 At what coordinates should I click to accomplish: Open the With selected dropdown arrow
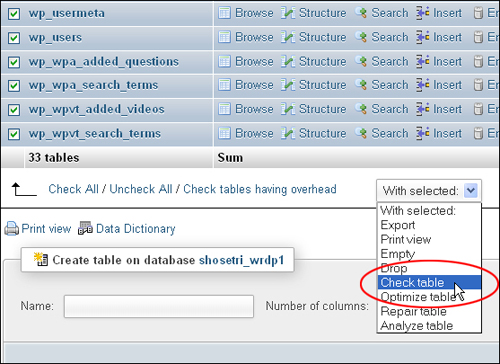[471, 191]
